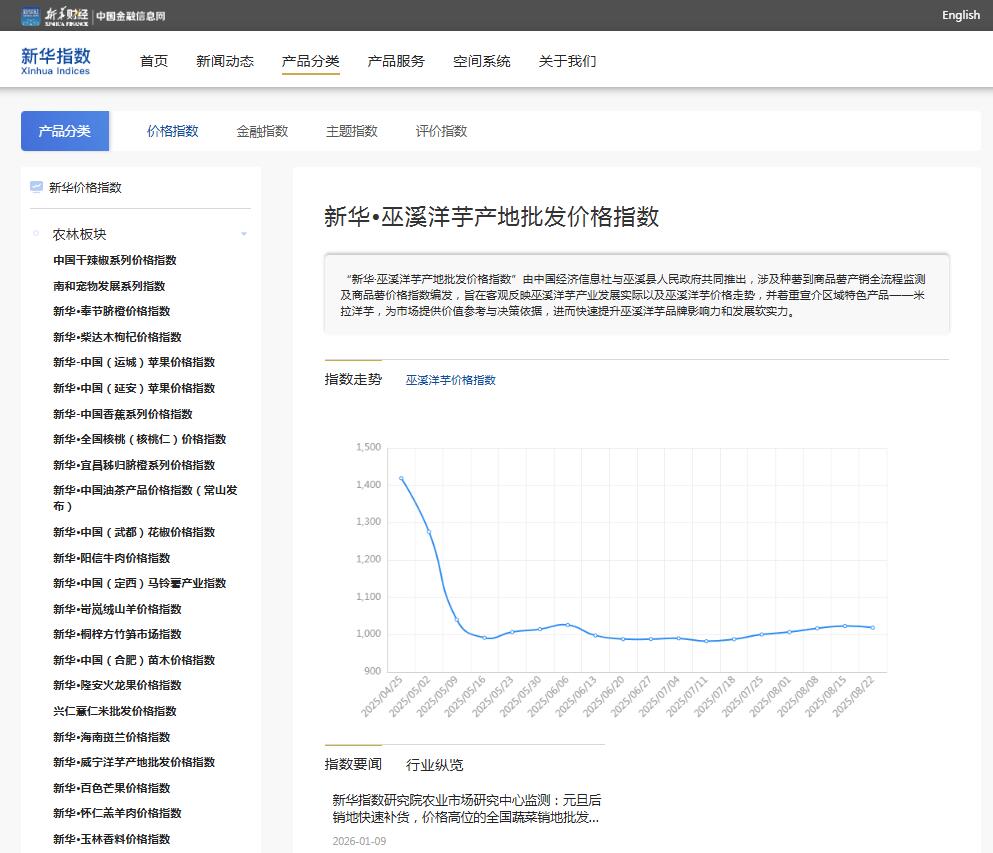Click the 2025/04/25 data point on chart
993x853 pixels.
(x=401, y=478)
